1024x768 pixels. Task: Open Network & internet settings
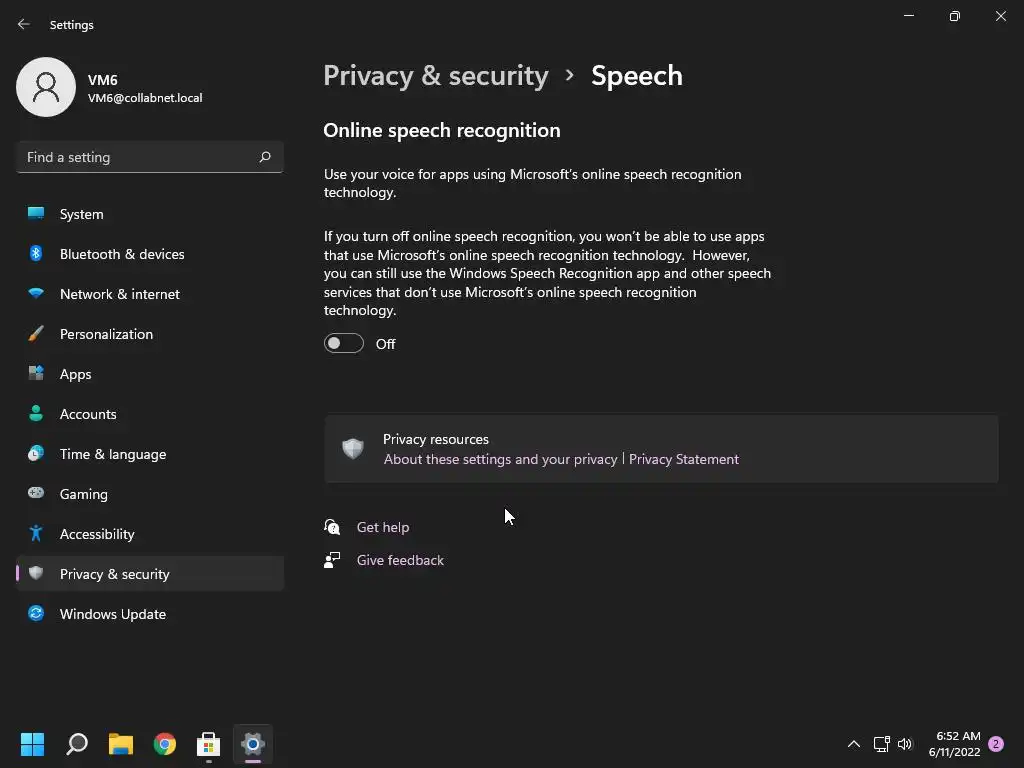tap(120, 294)
